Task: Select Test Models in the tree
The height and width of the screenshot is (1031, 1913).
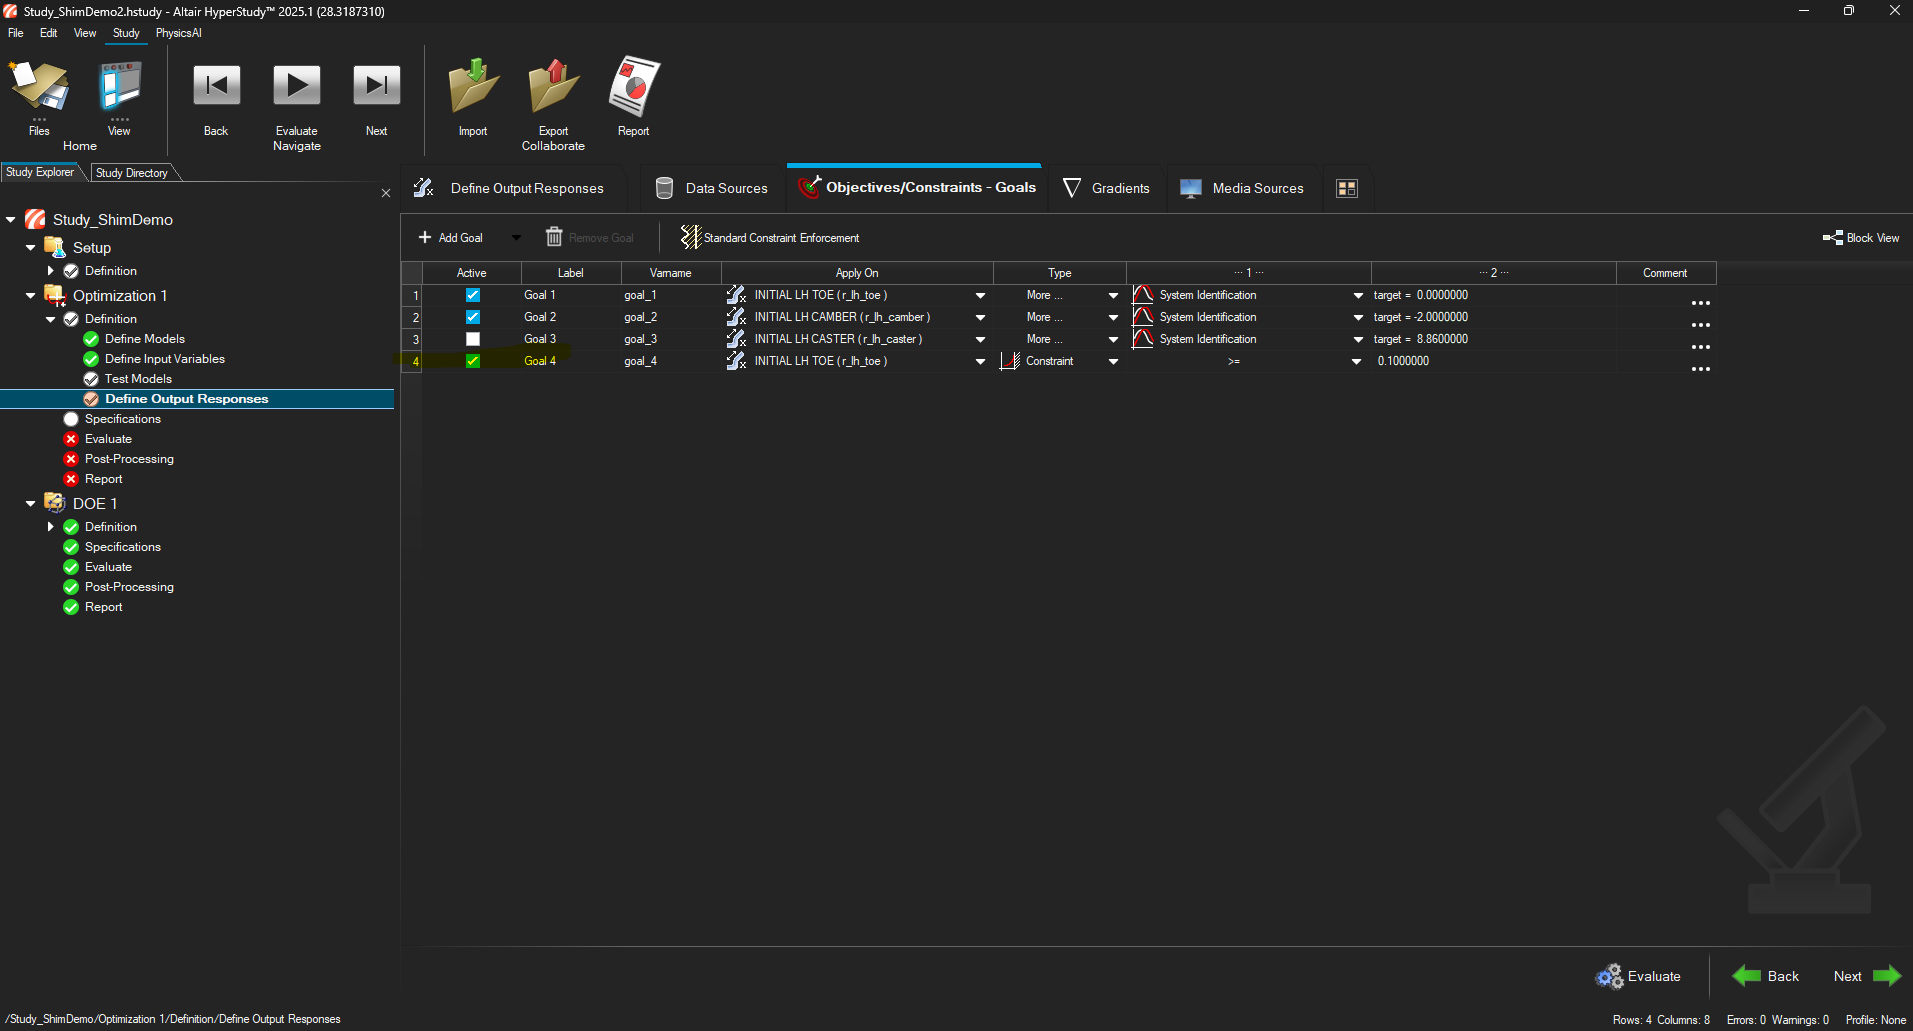Action: tap(138, 379)
